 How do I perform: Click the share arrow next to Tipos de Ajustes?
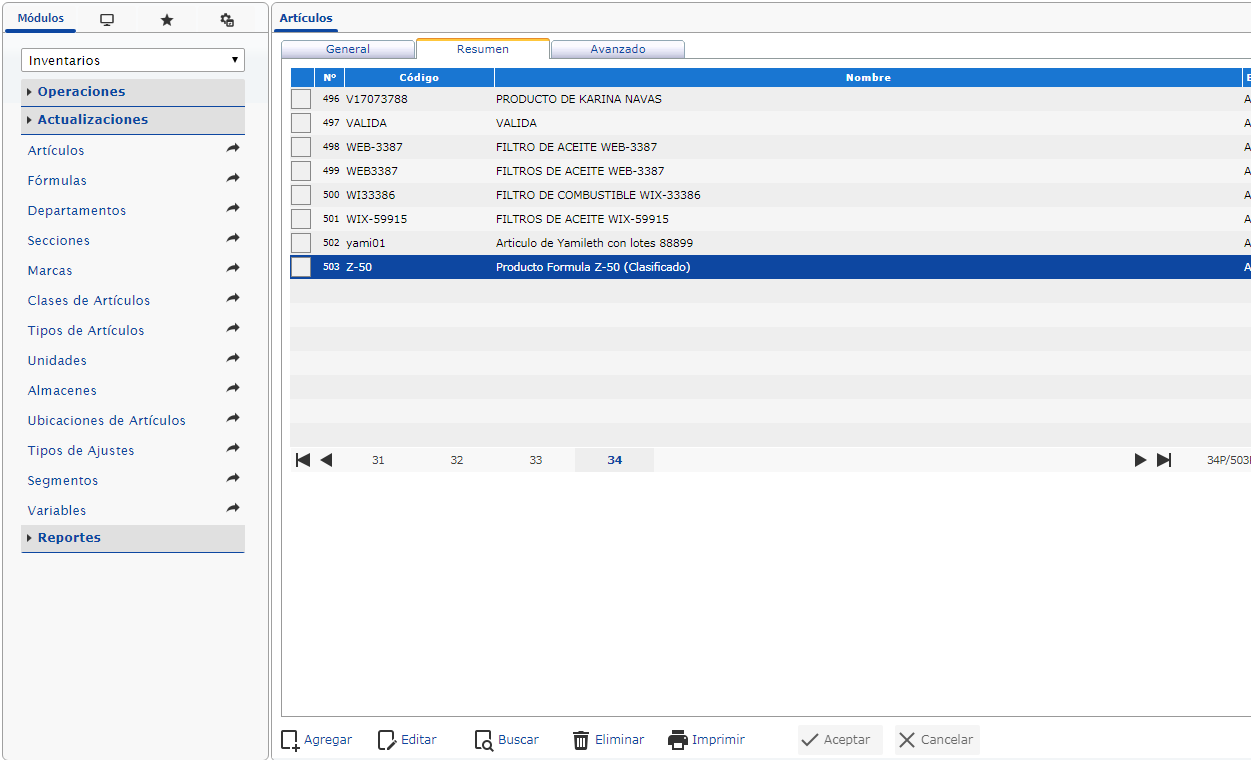233,448
